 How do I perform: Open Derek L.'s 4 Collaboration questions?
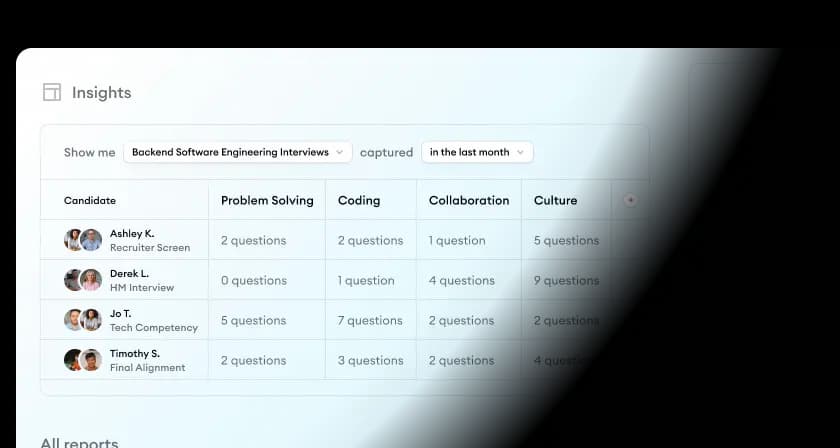(462, 280)
